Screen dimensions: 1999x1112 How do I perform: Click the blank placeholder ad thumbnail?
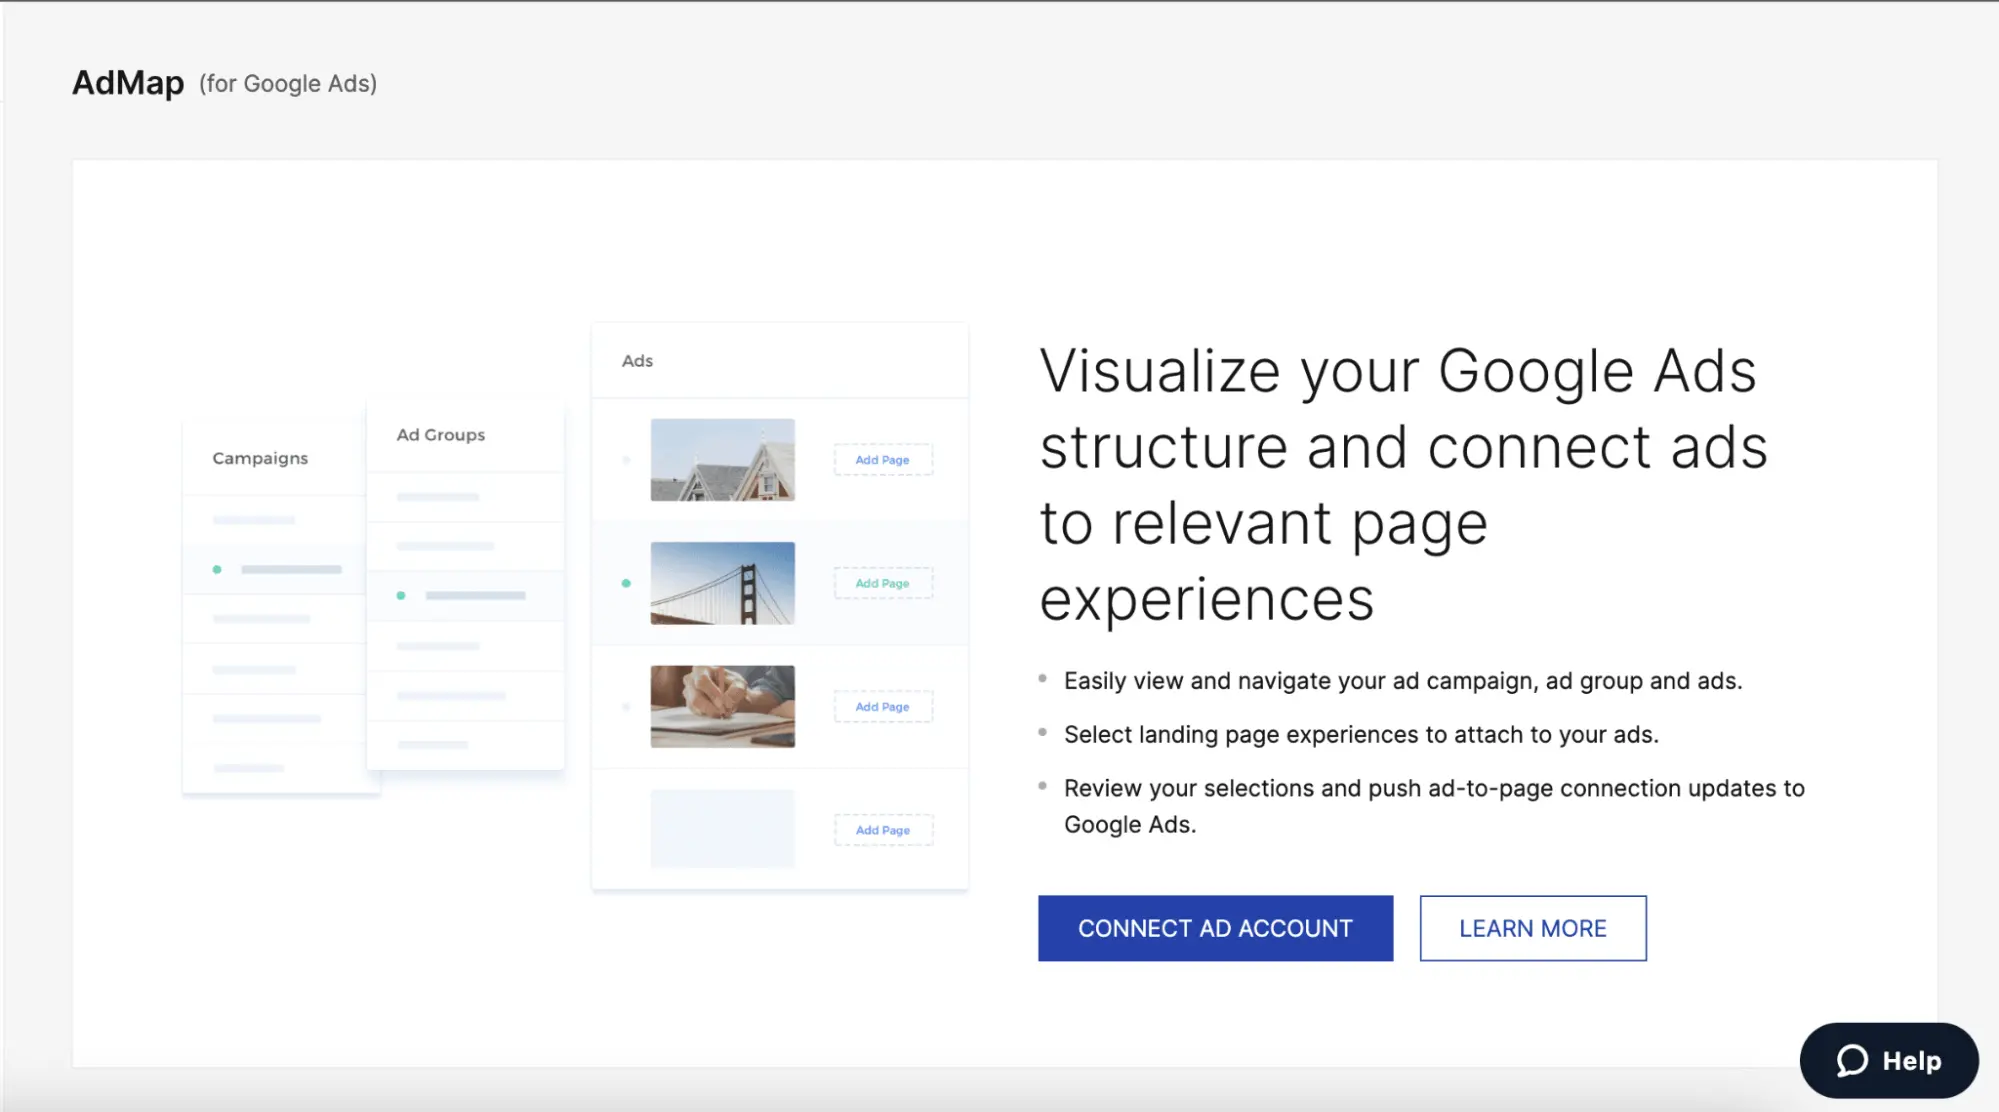(722, 829)
